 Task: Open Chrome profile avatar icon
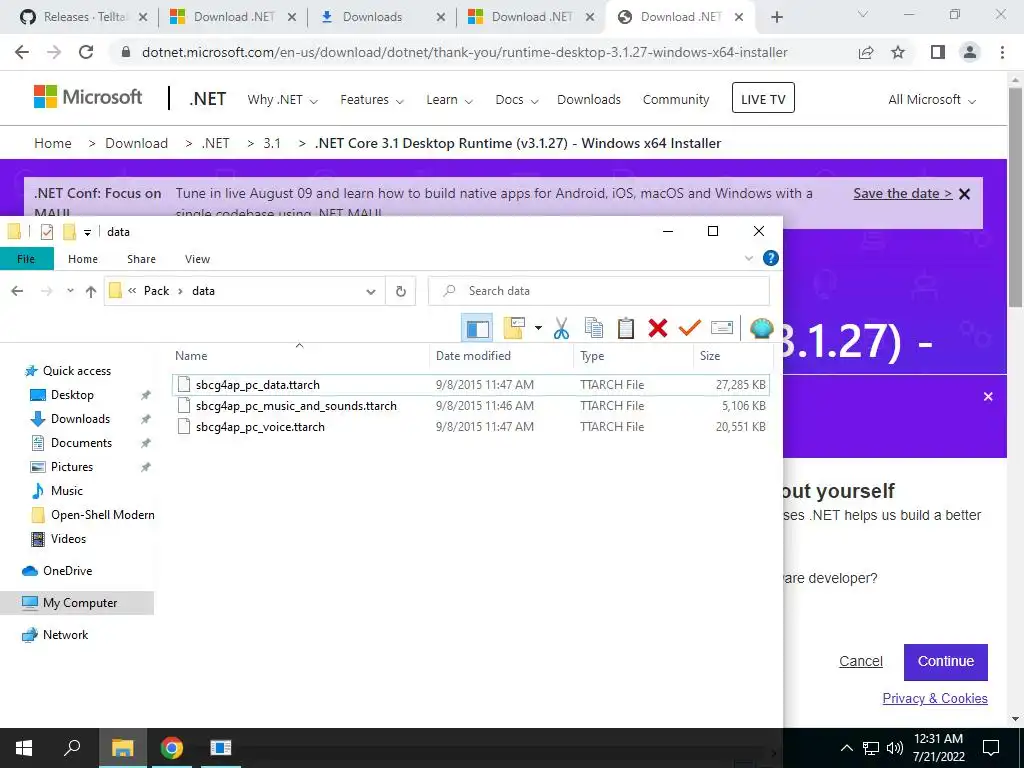pos(970,52)
